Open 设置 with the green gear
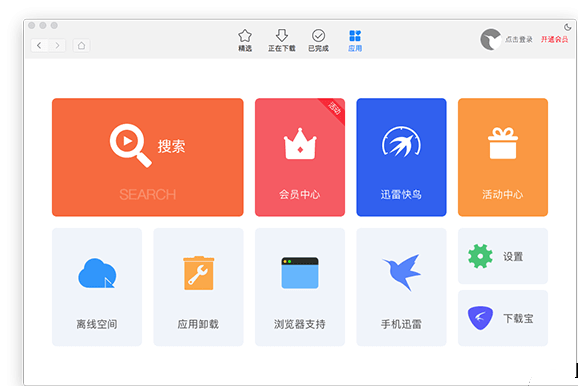Image resolution: width=578 pixels, height=386 pixels. pyautogui.click(x=503, y=256)
